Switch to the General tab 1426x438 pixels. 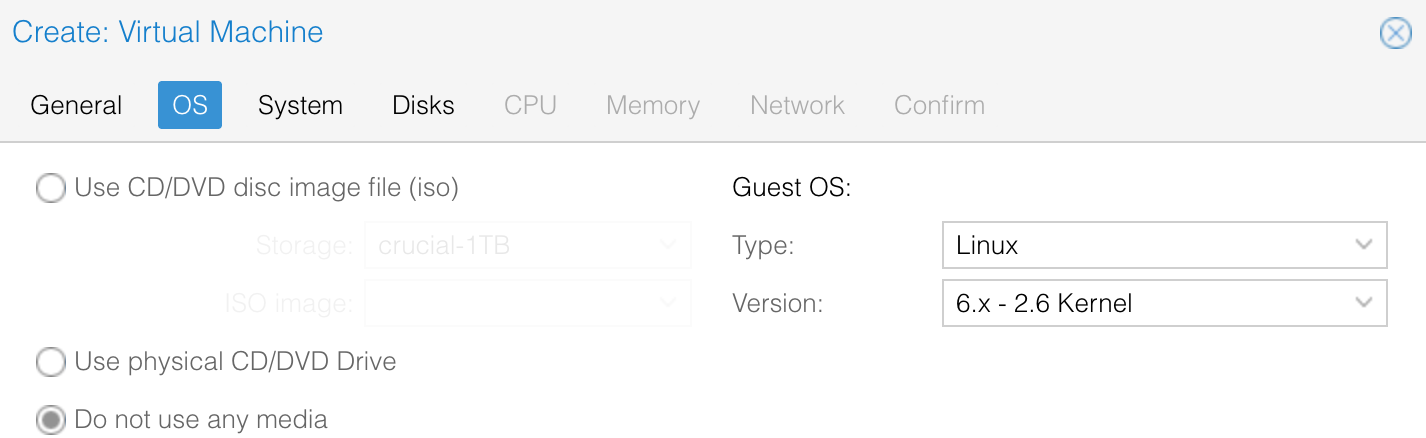click(x=77, y=105)
